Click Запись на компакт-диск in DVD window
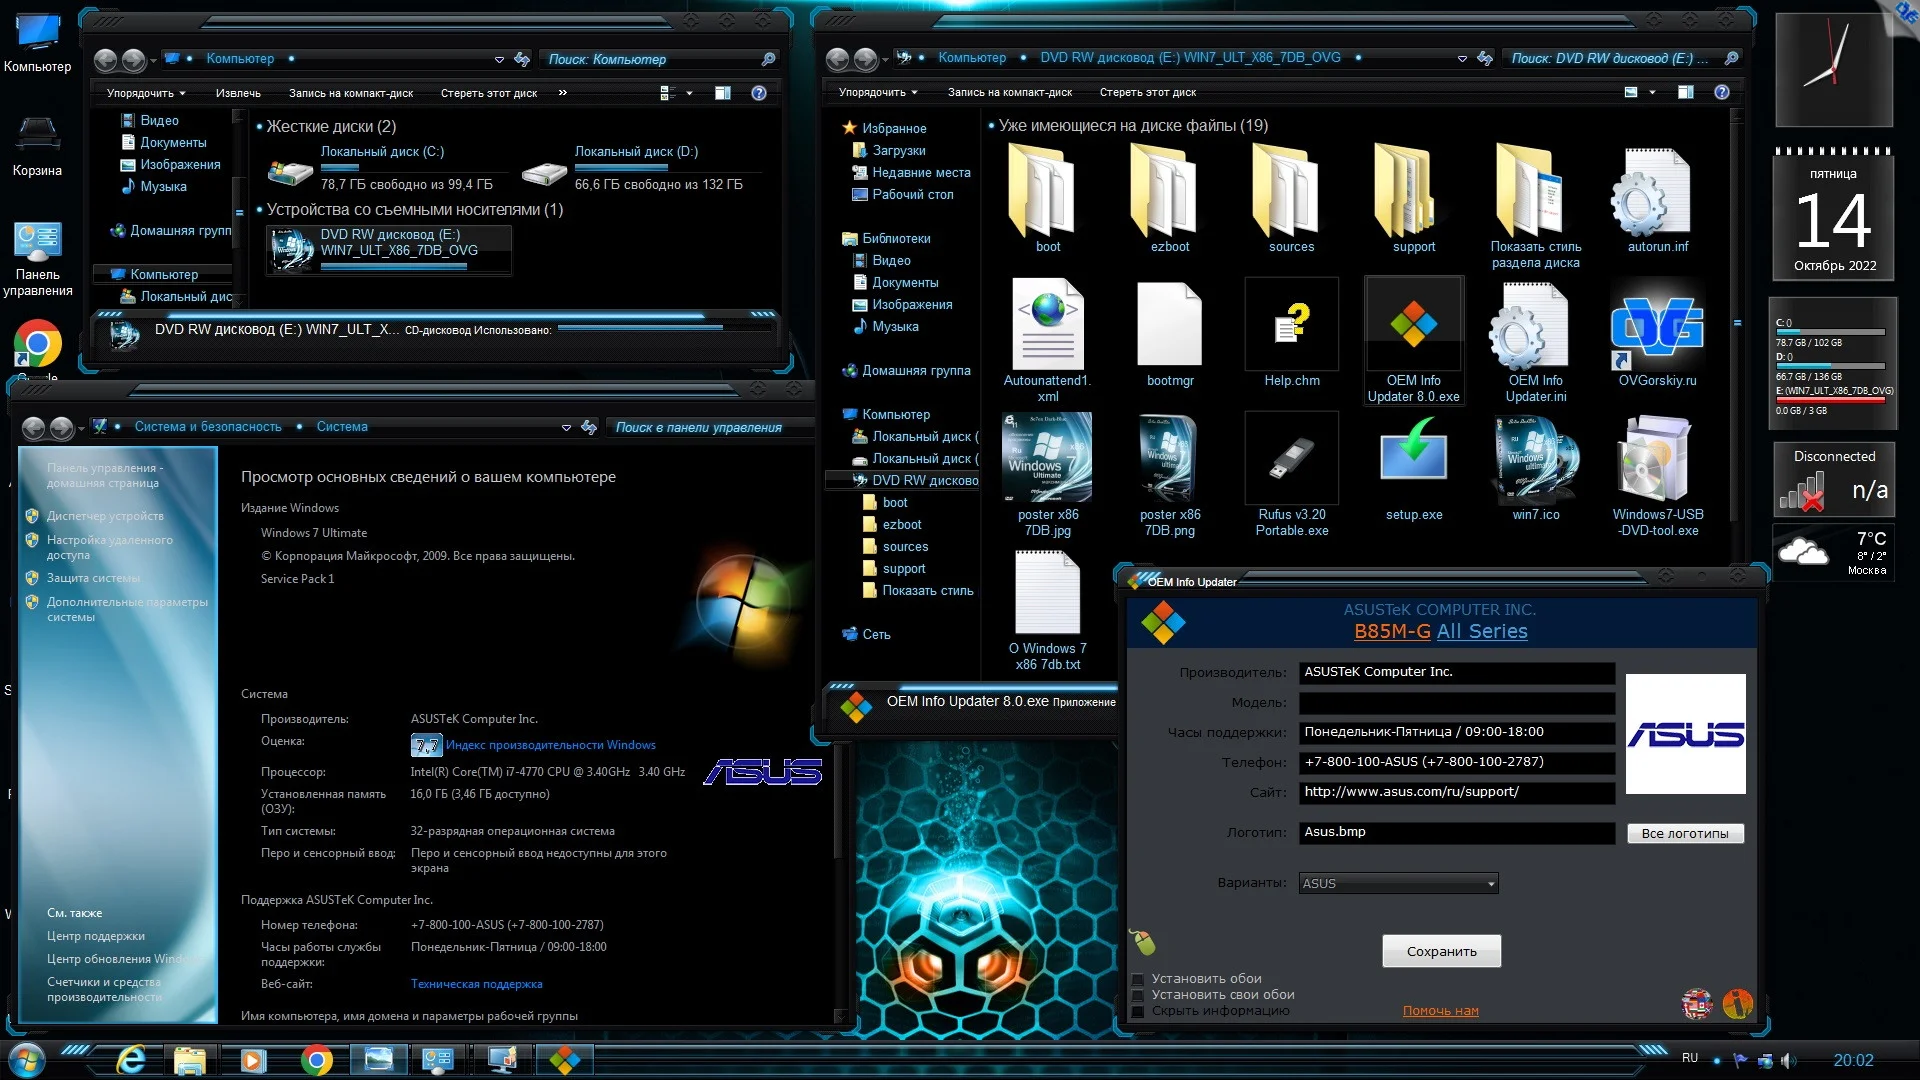1920x1080 pixels. [x=1009, y=92]
